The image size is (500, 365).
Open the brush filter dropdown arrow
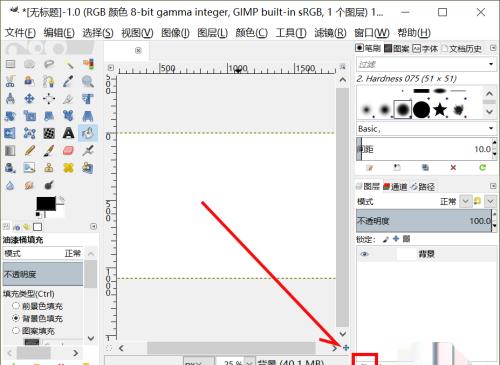pos(491,64)
